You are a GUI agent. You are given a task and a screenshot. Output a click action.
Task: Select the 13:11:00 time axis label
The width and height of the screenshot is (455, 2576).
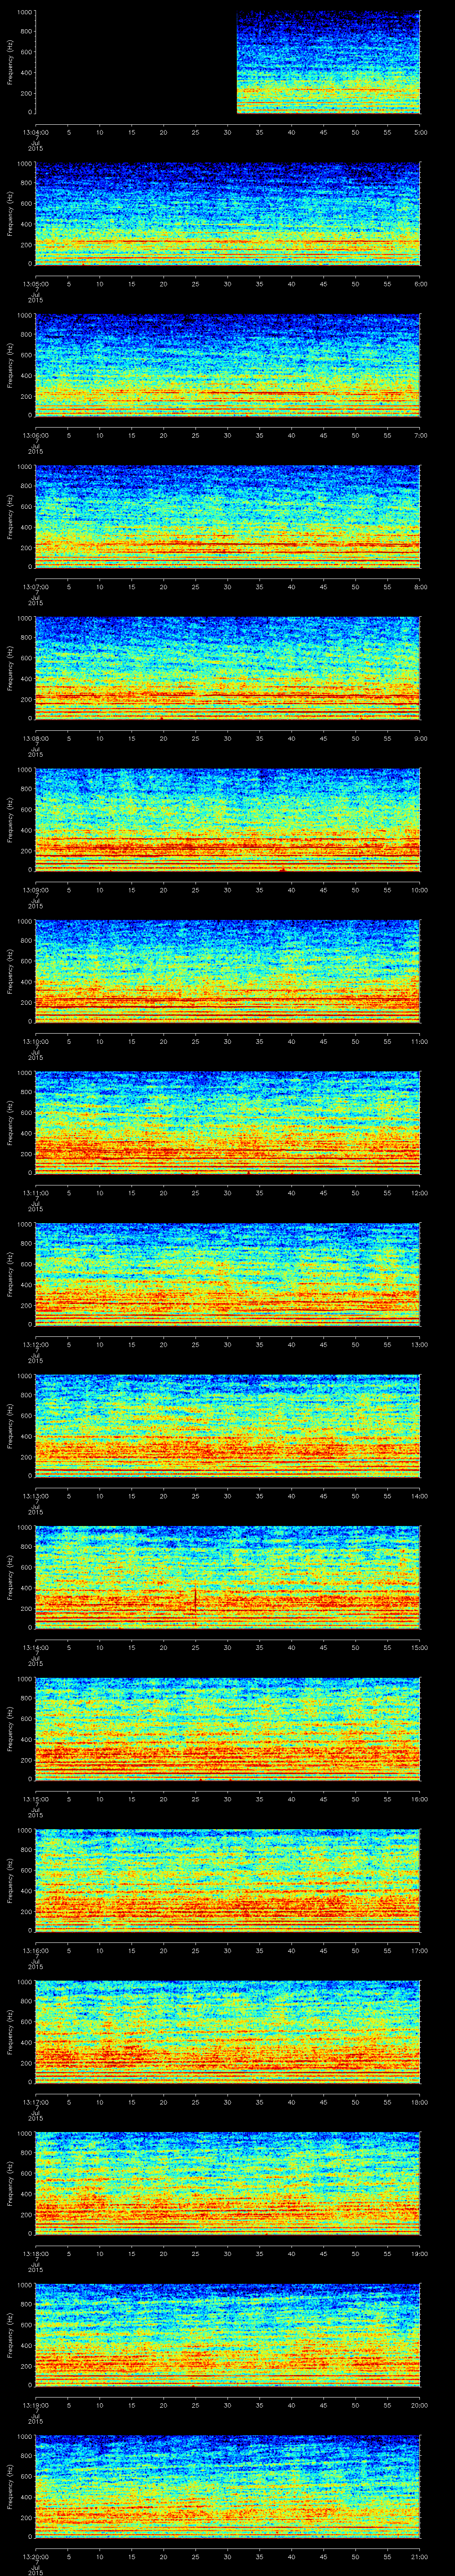point(36,1193)
